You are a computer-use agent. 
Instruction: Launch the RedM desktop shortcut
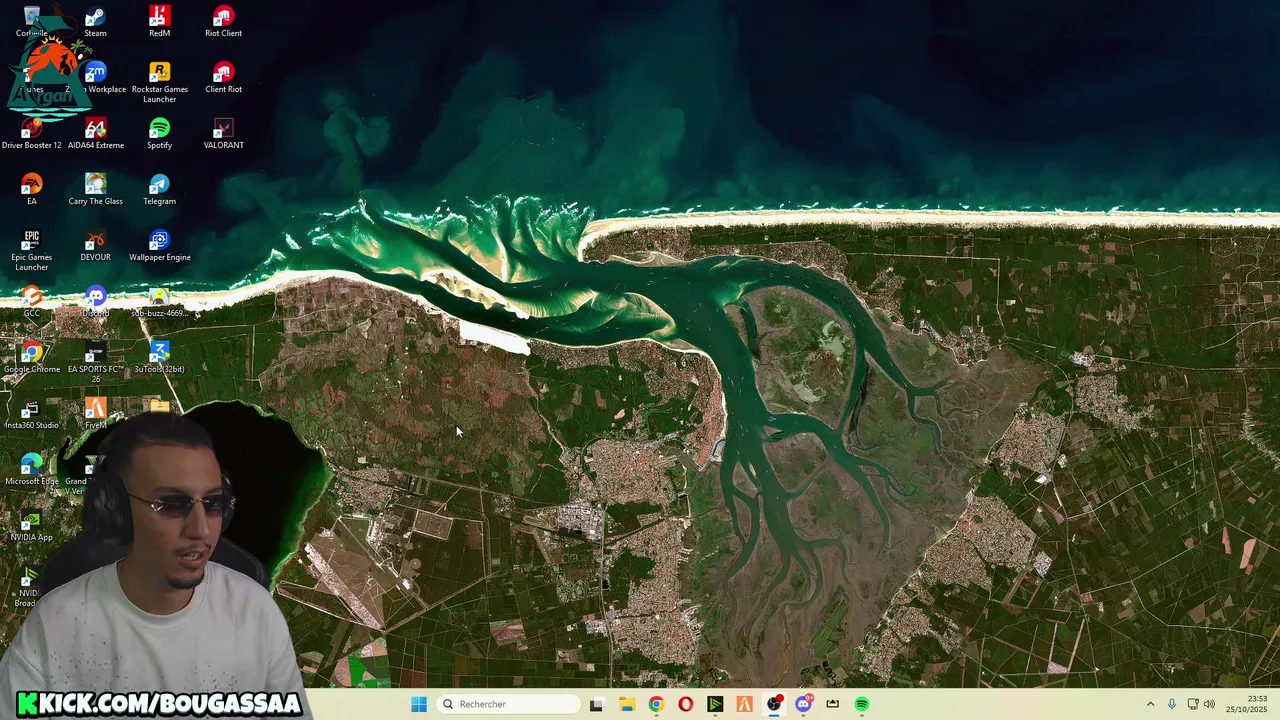click(159, 22)
